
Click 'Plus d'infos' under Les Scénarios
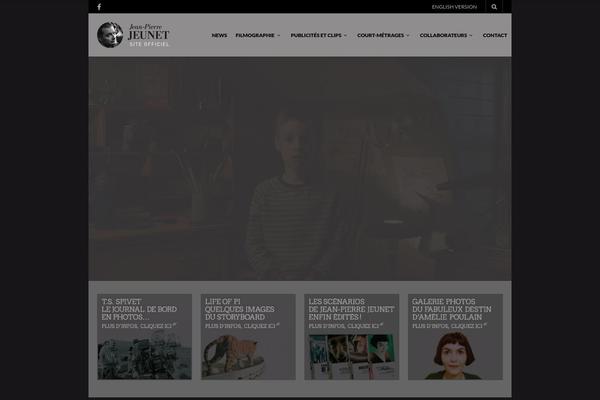tap(346, 326)
